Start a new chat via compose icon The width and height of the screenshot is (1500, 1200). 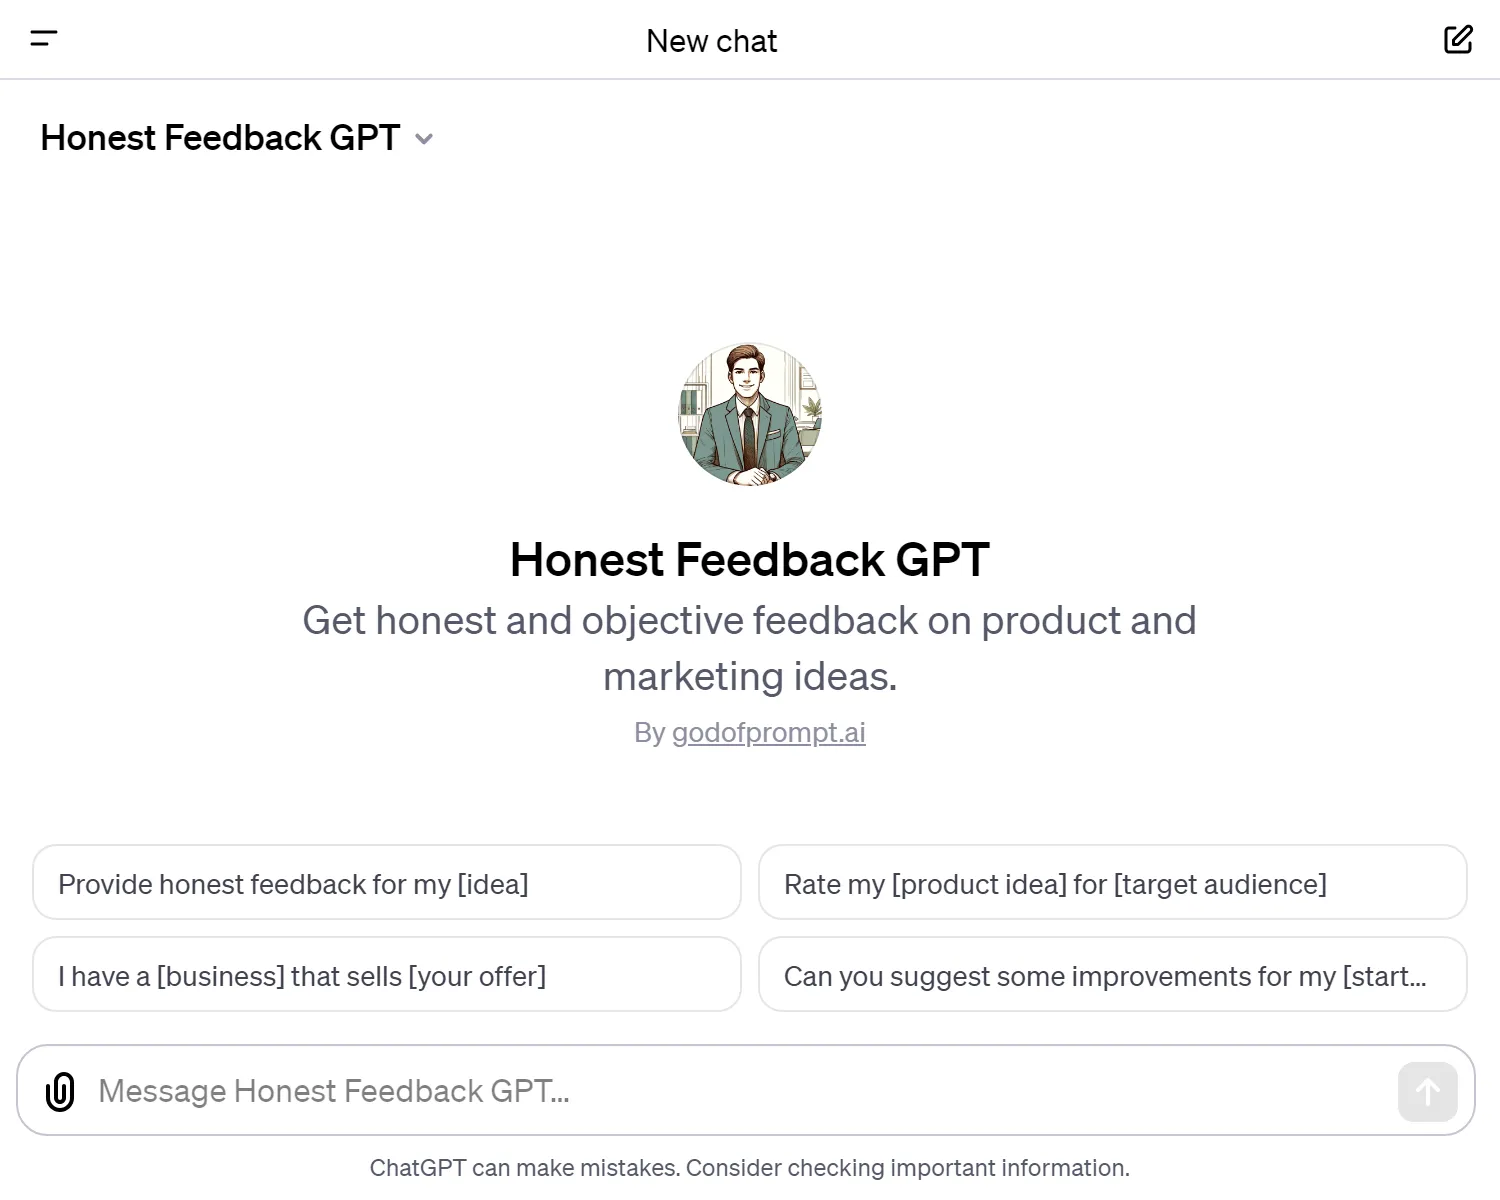point(1458,39)
